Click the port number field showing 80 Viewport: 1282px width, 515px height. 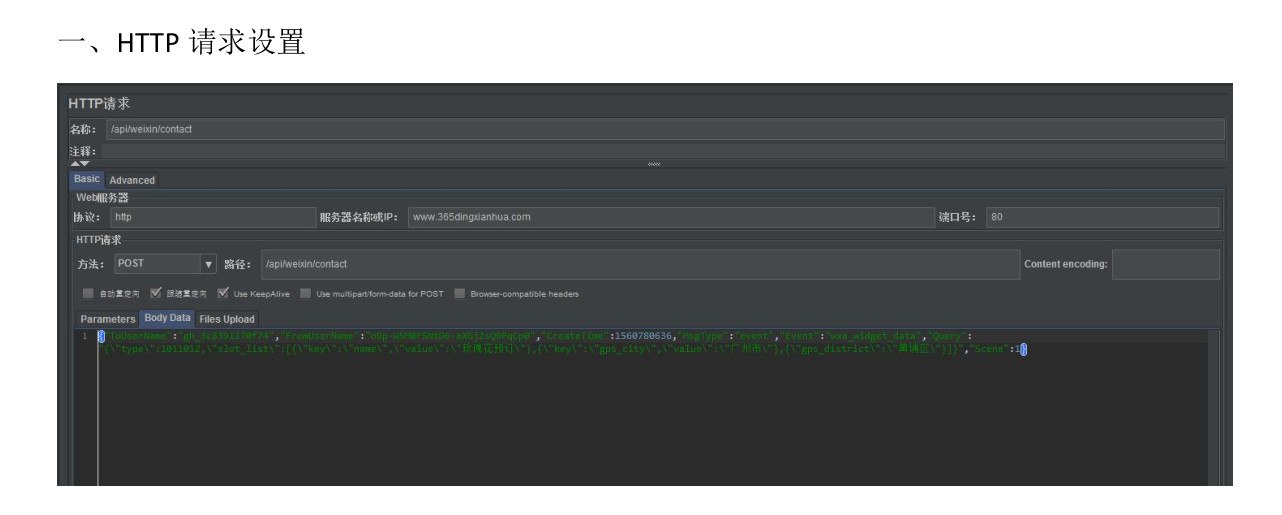[x=1102, y=218]
